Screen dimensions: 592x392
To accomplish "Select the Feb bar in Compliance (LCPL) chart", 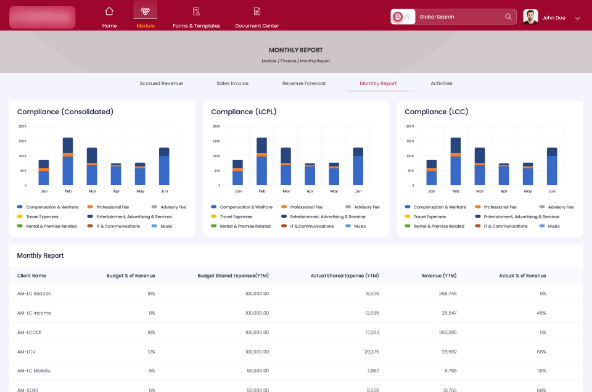I will (262, 161).
